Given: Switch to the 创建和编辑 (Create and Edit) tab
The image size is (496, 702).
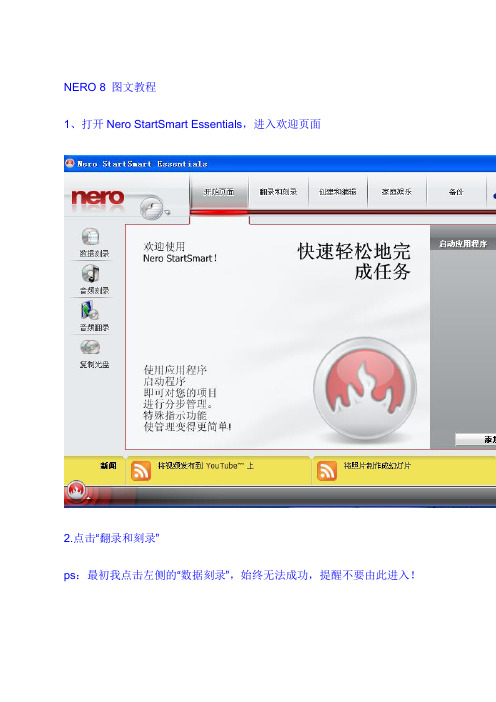Looking at the screenshot, I should (338, 192).
